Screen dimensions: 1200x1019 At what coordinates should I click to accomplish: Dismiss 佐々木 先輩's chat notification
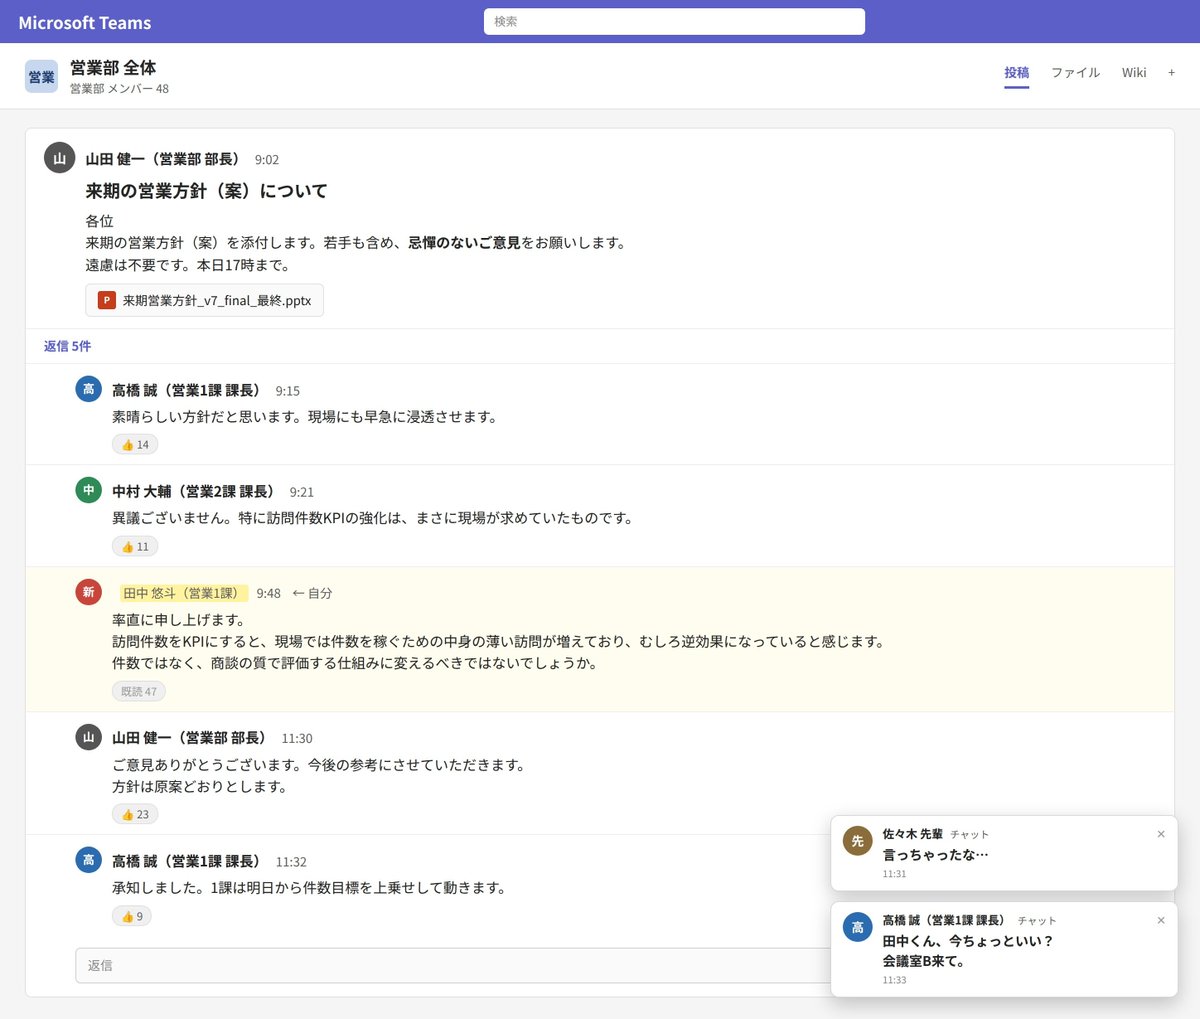1161,834
